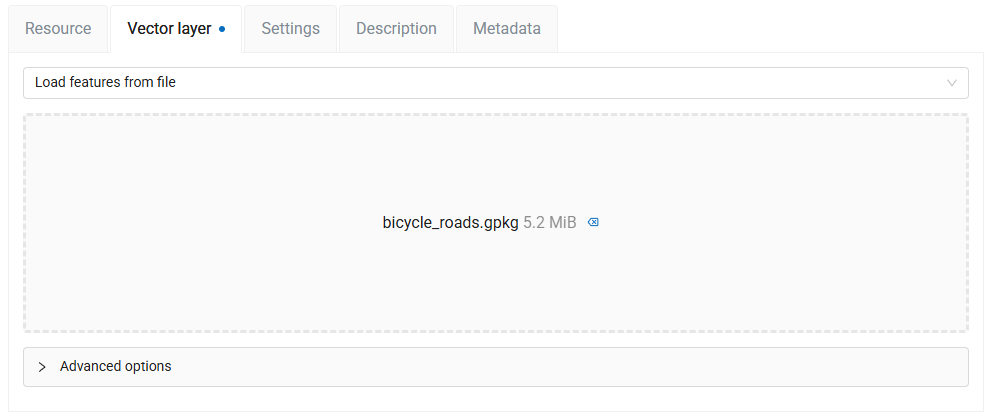Go to the Description tab
The width and height of the screenshot is (989, 418).
396,29
